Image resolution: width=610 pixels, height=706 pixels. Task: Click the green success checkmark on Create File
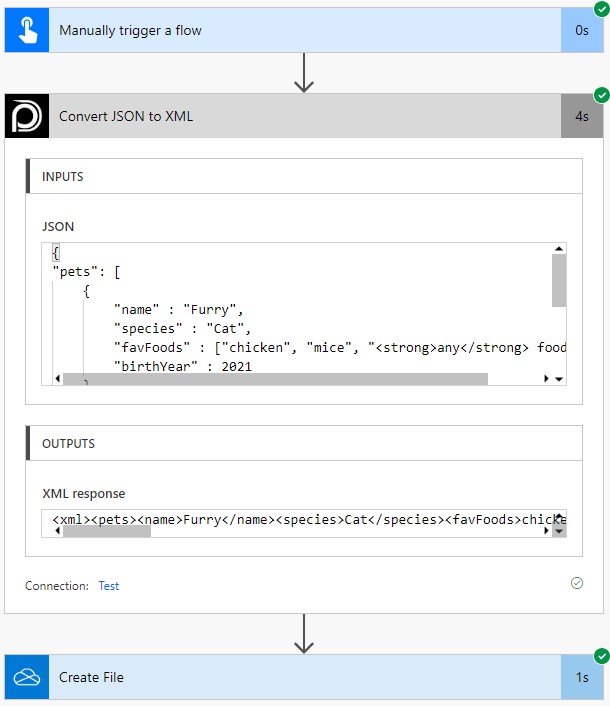click(601, 656)
